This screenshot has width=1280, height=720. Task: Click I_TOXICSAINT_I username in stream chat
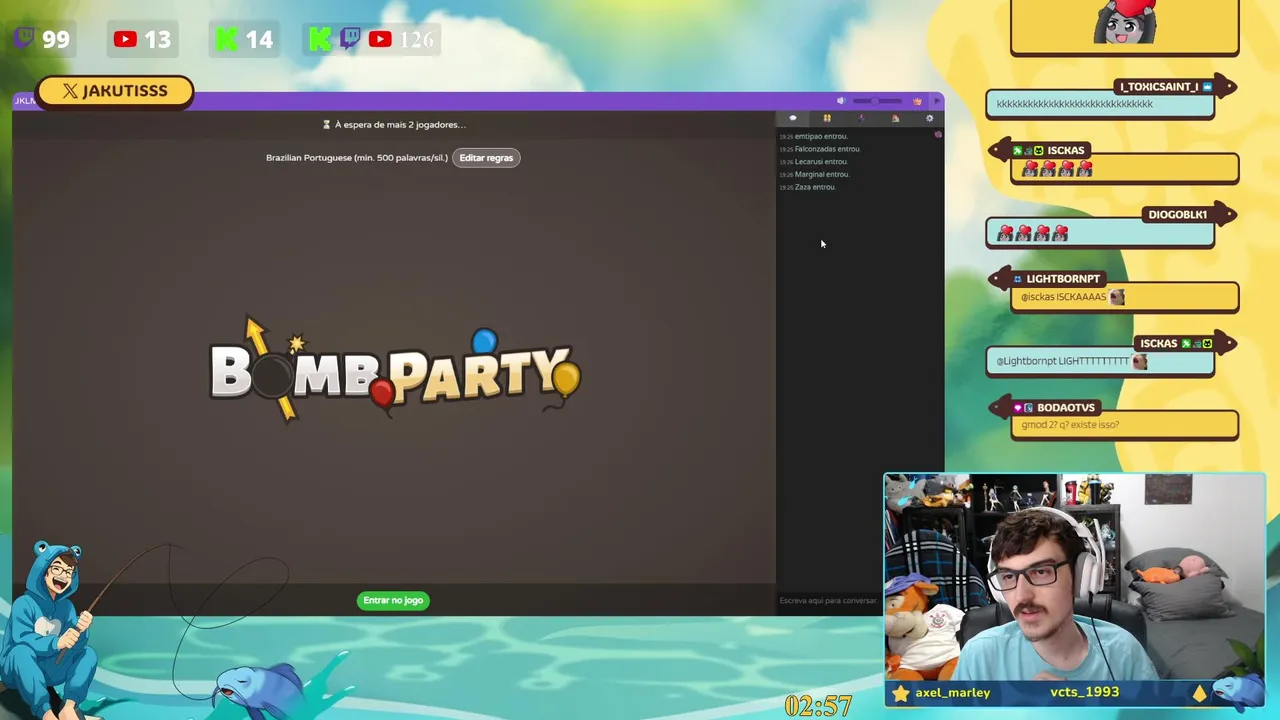click(1158, 87)
